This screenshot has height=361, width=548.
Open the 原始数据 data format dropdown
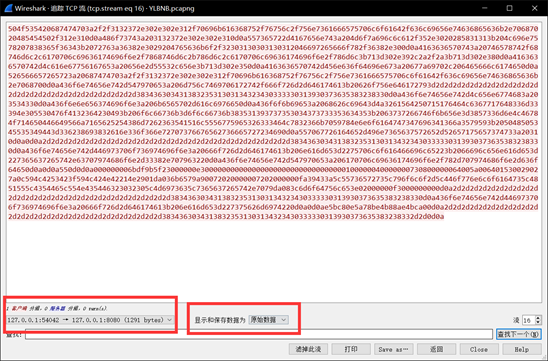tap(268, 320)
